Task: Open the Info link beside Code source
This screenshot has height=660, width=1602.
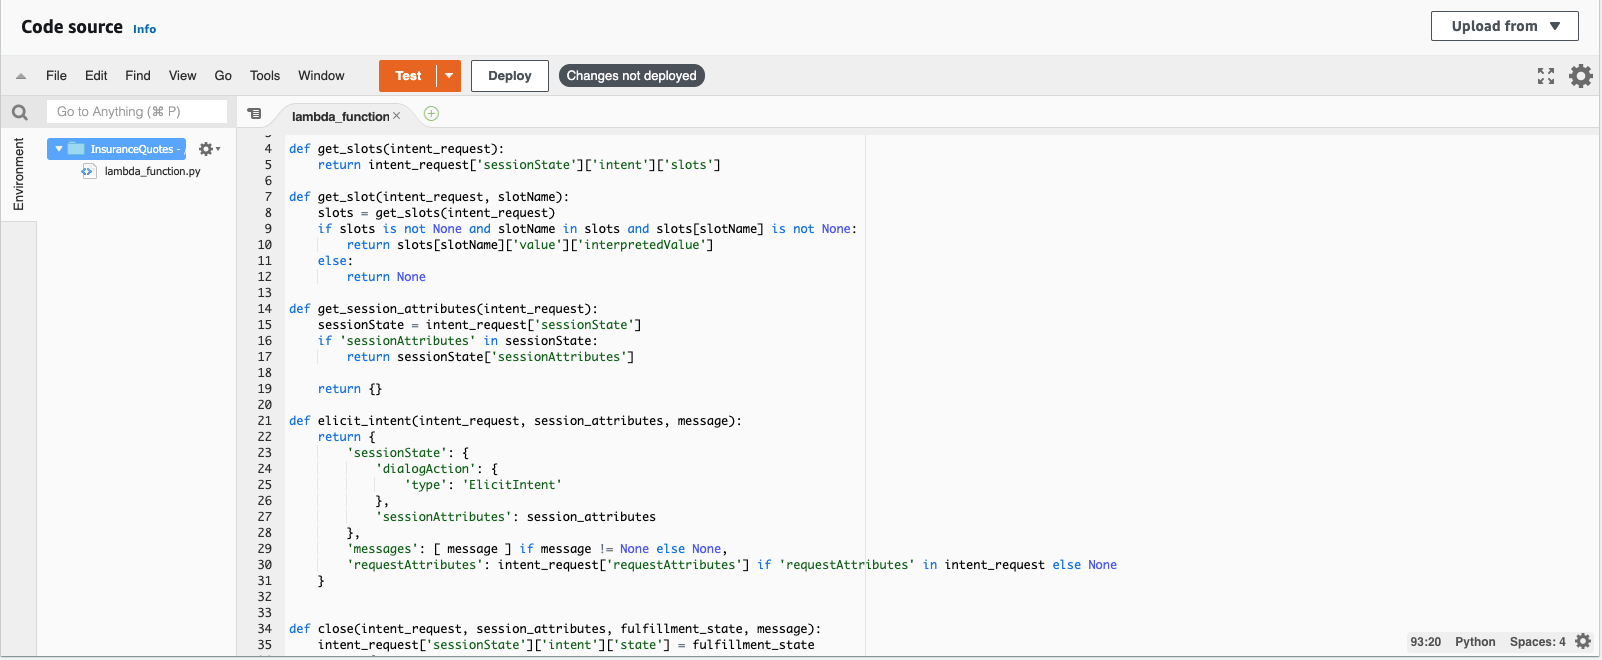Action: click(x=145, y=29)
